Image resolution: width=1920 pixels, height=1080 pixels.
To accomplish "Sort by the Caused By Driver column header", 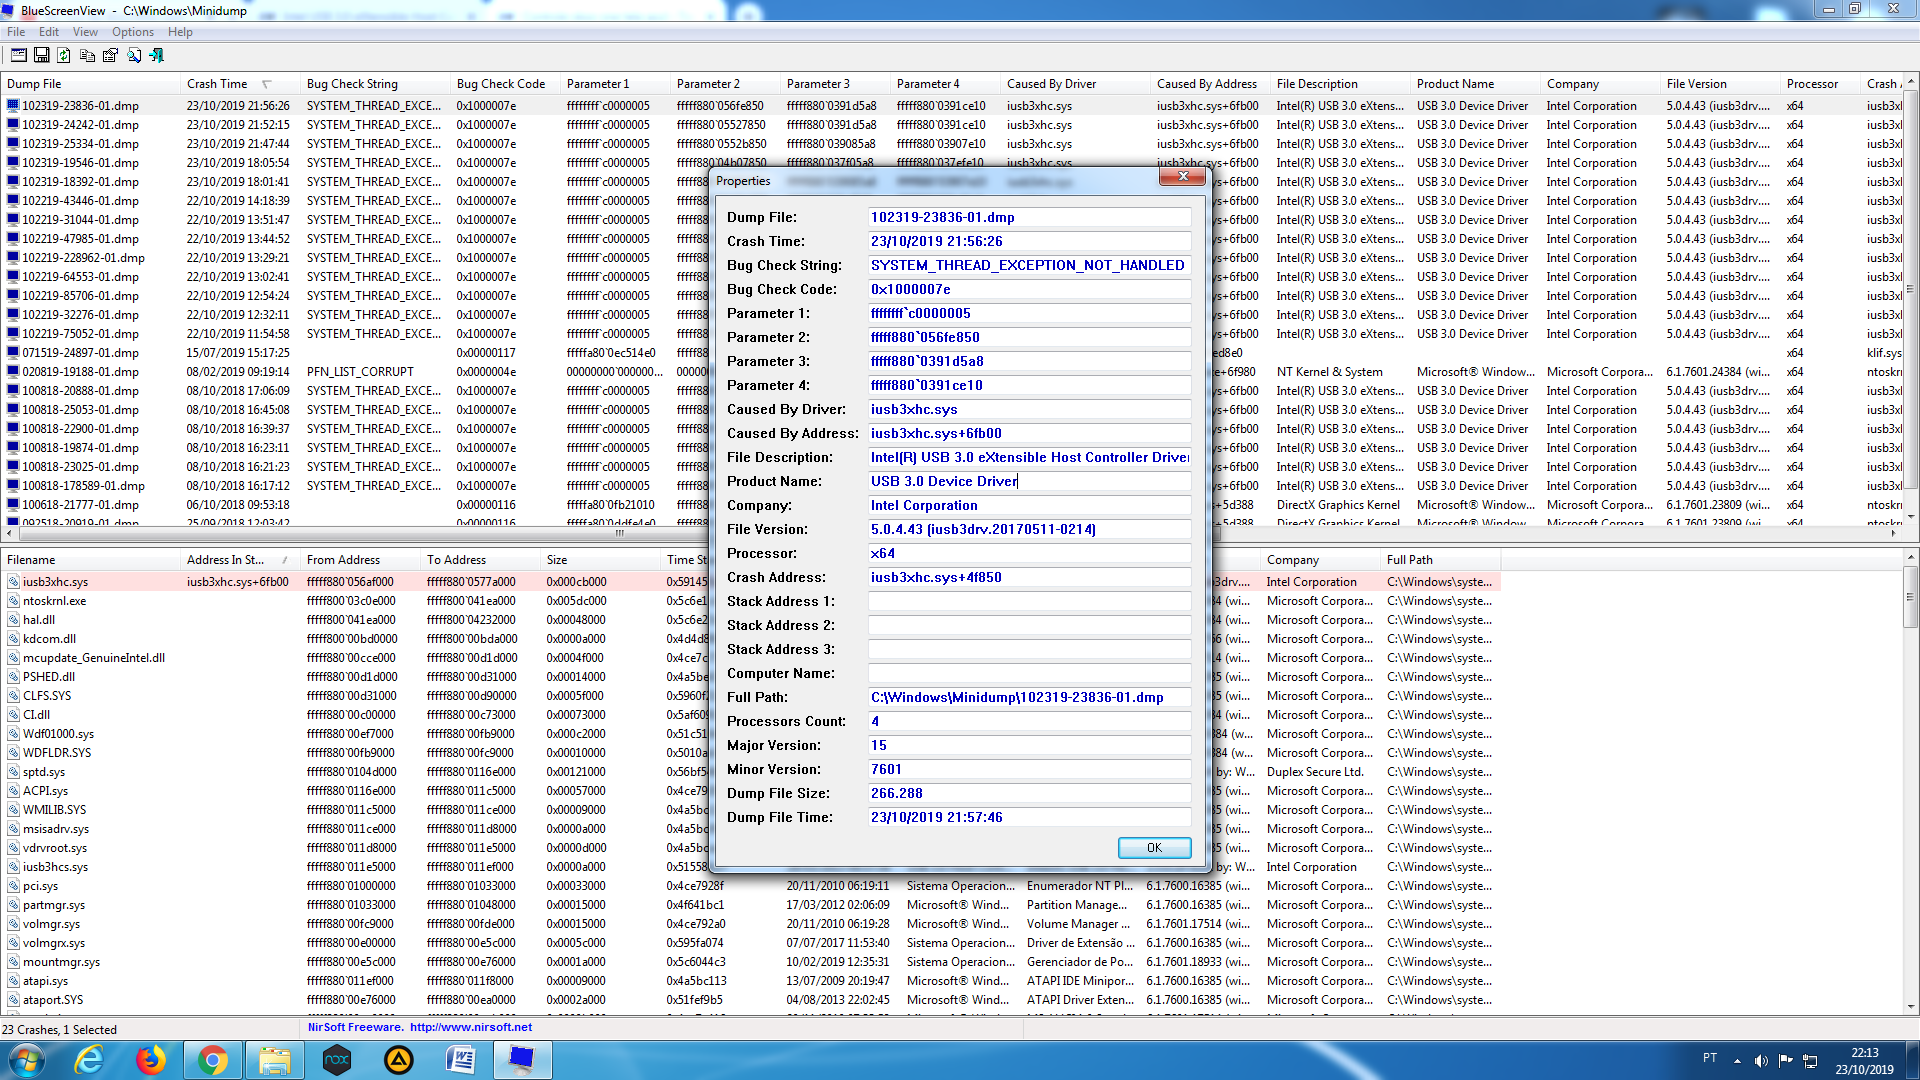I will 1076,84.
